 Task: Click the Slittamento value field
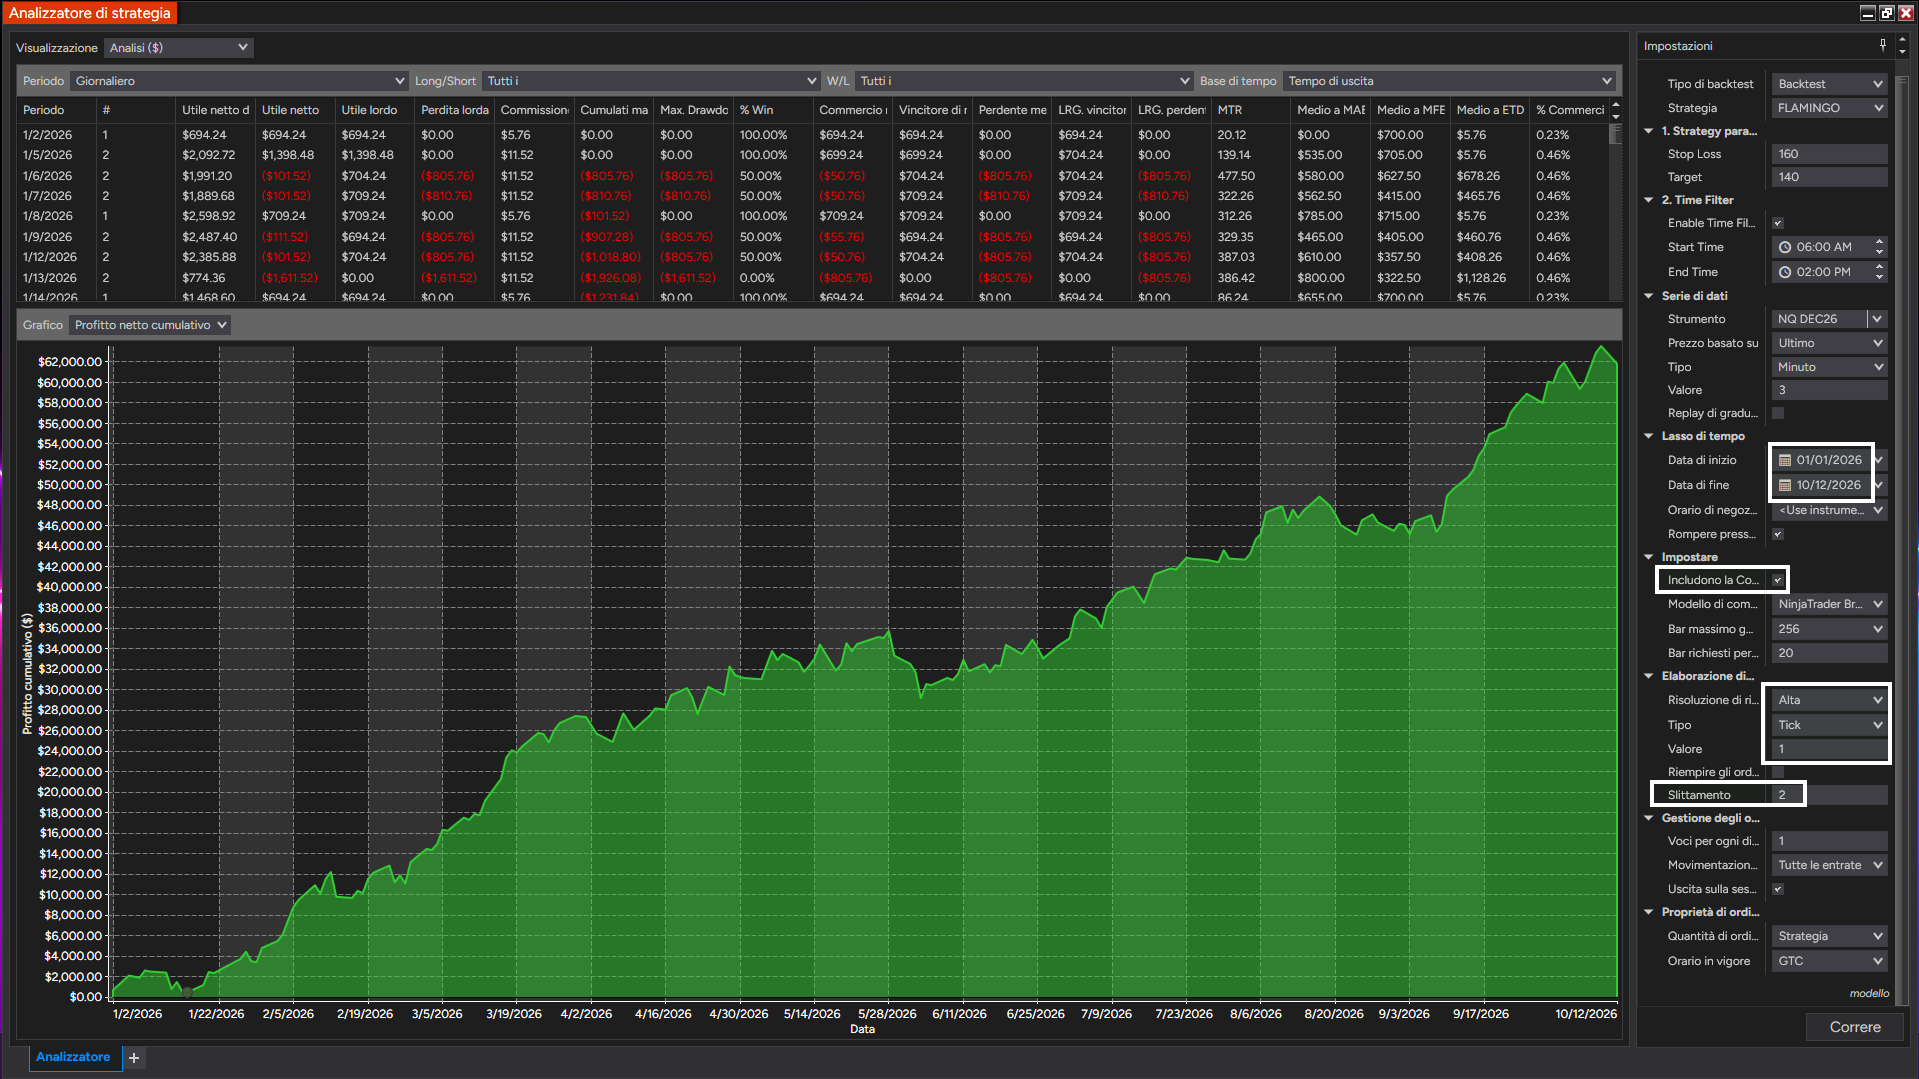(x=1829, y=795)
